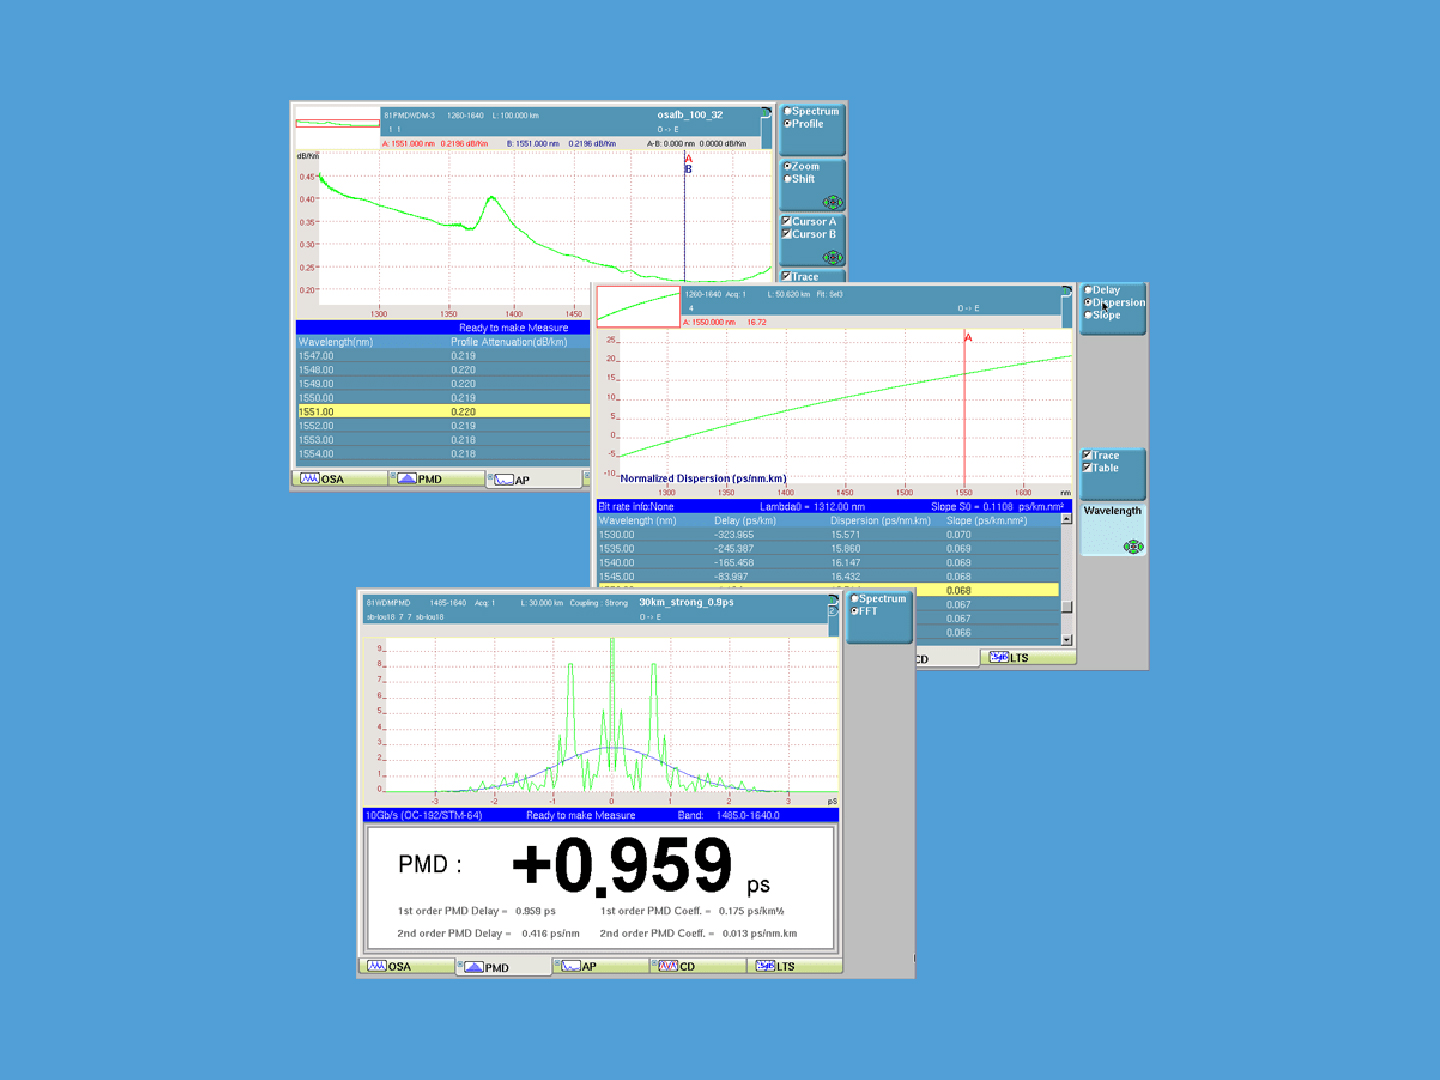Click the PMD icon under the attenuation table
1440x1080 pixels.
coord(407,479)
